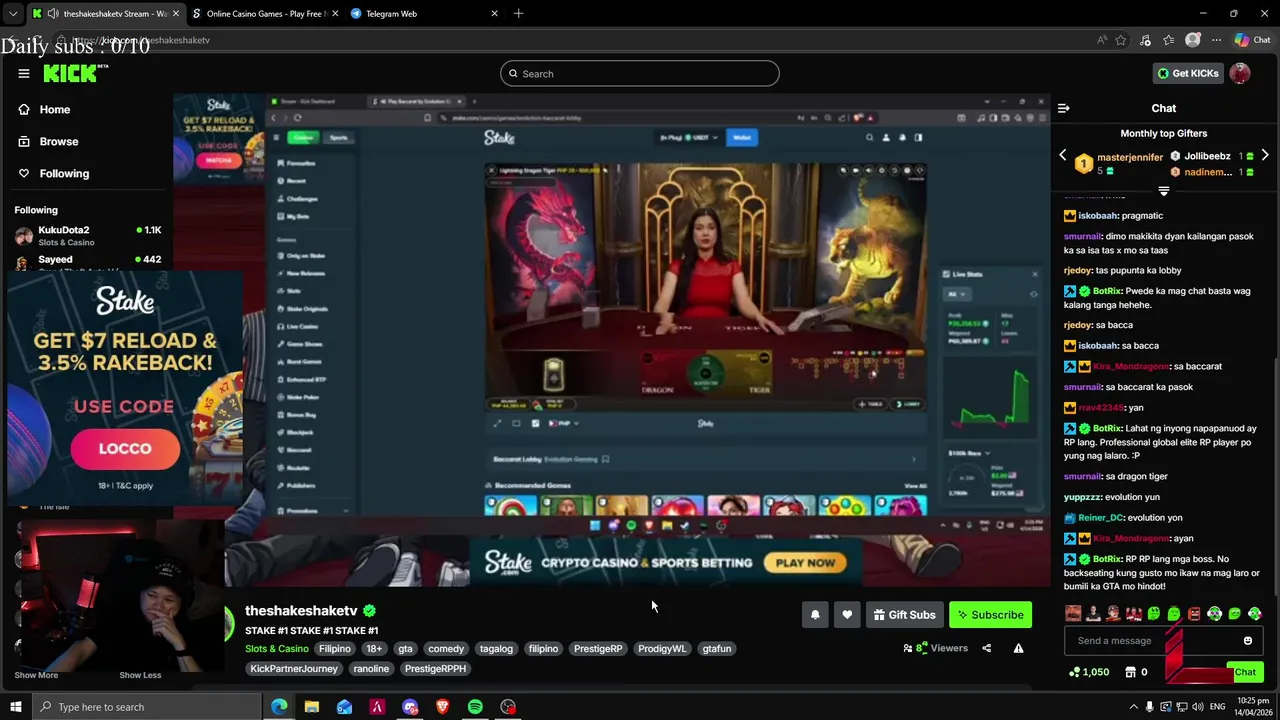Open browser tab search dropdown
1280x720 pixels.
tap(12, 13)
